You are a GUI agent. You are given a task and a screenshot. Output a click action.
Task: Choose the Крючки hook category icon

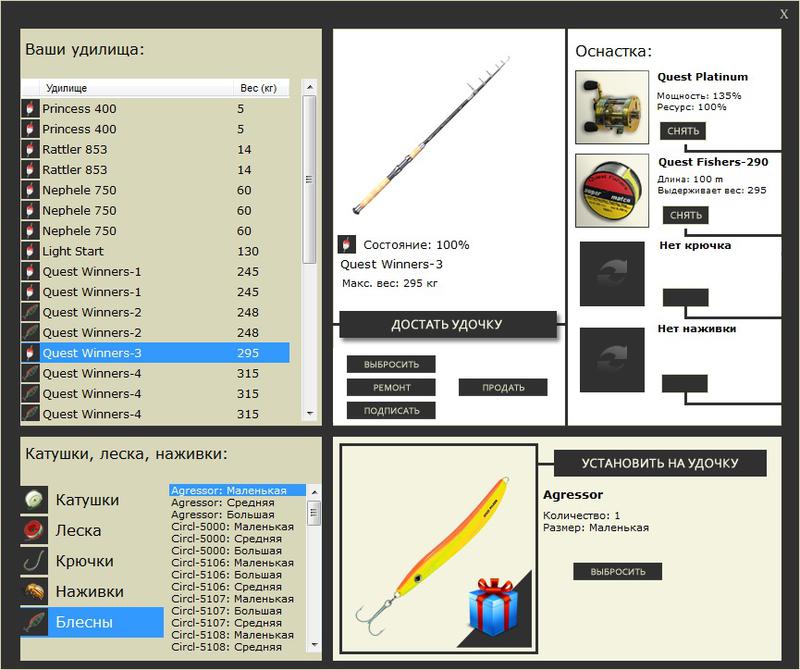(x=34, y=560)
